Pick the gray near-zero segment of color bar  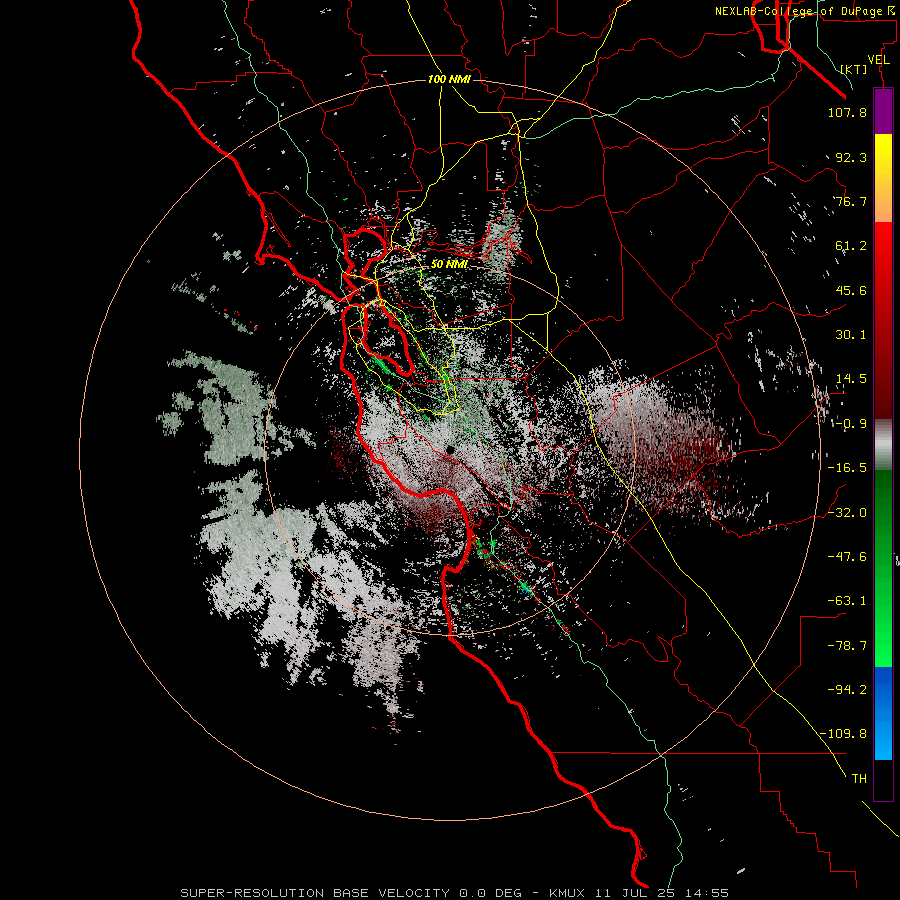point(883,444)
